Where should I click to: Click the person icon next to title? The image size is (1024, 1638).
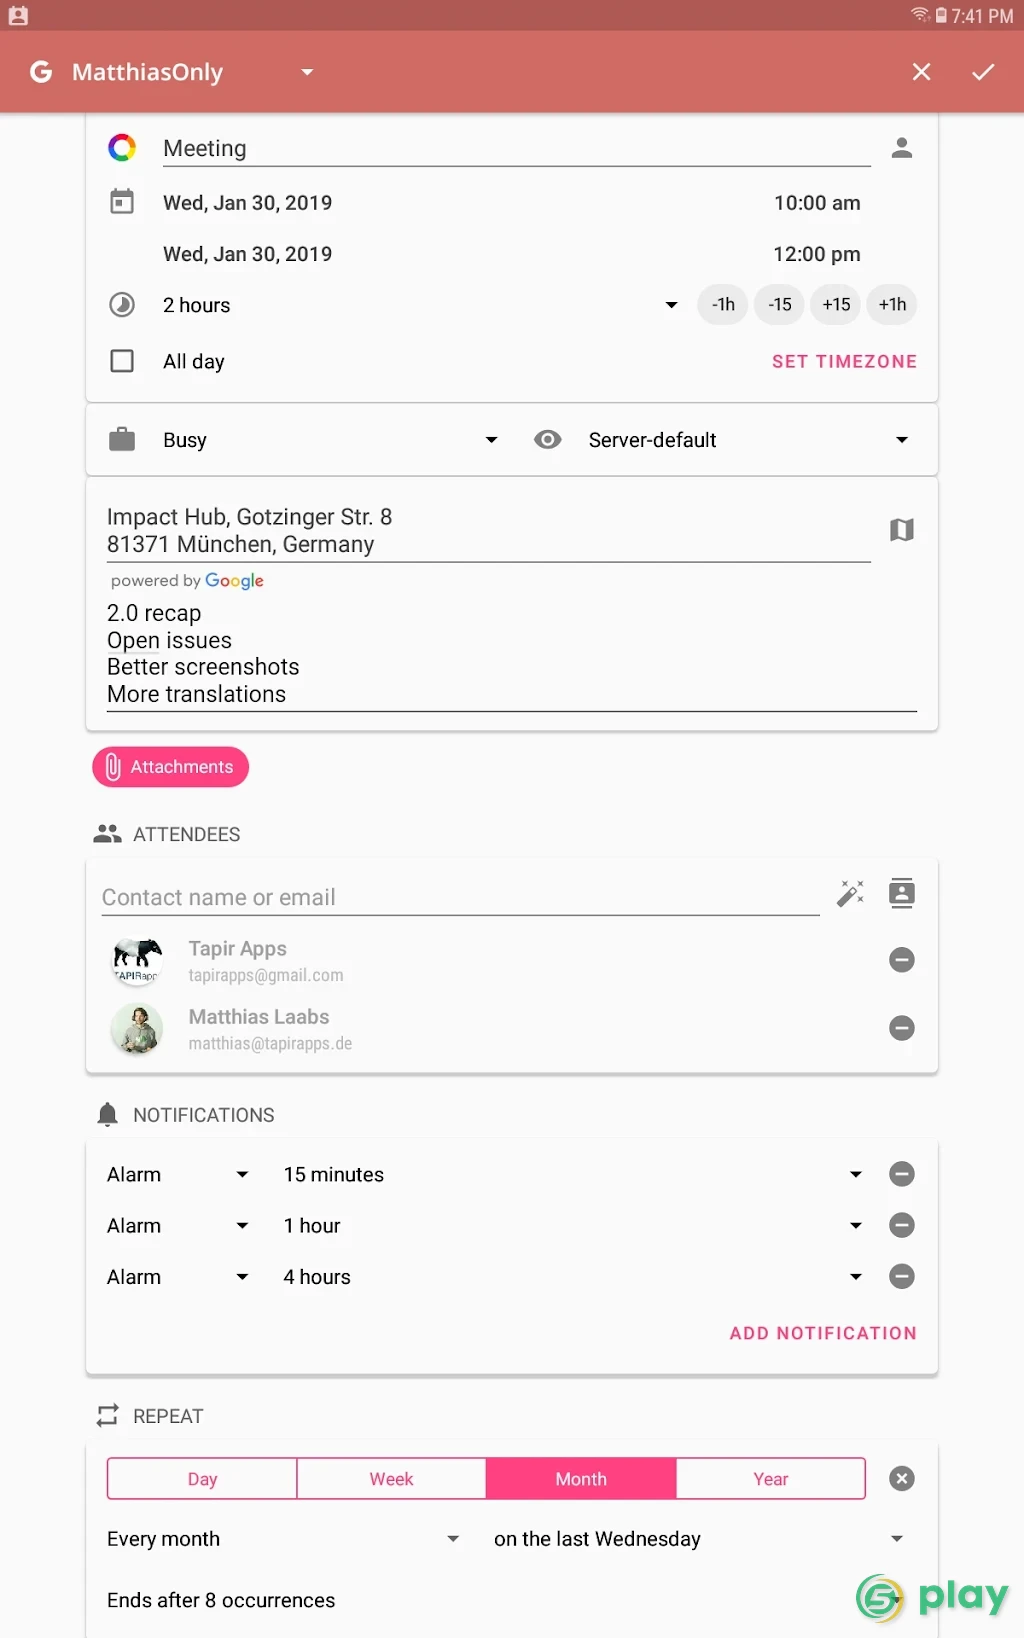(902, 148)
